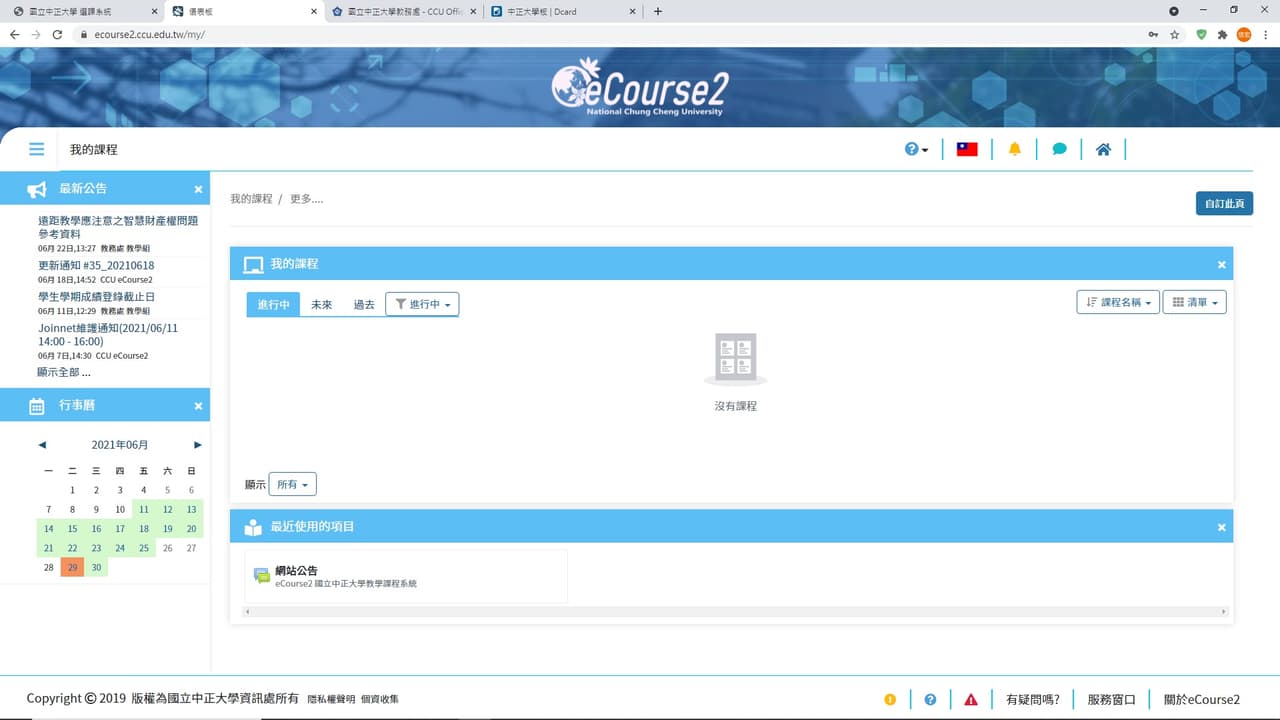Image resolution: width=1280 pixels, height=720 pixels.
Task: Click the orange info icon in the footer
Action: pyautogui.click(x=891, y=698)
